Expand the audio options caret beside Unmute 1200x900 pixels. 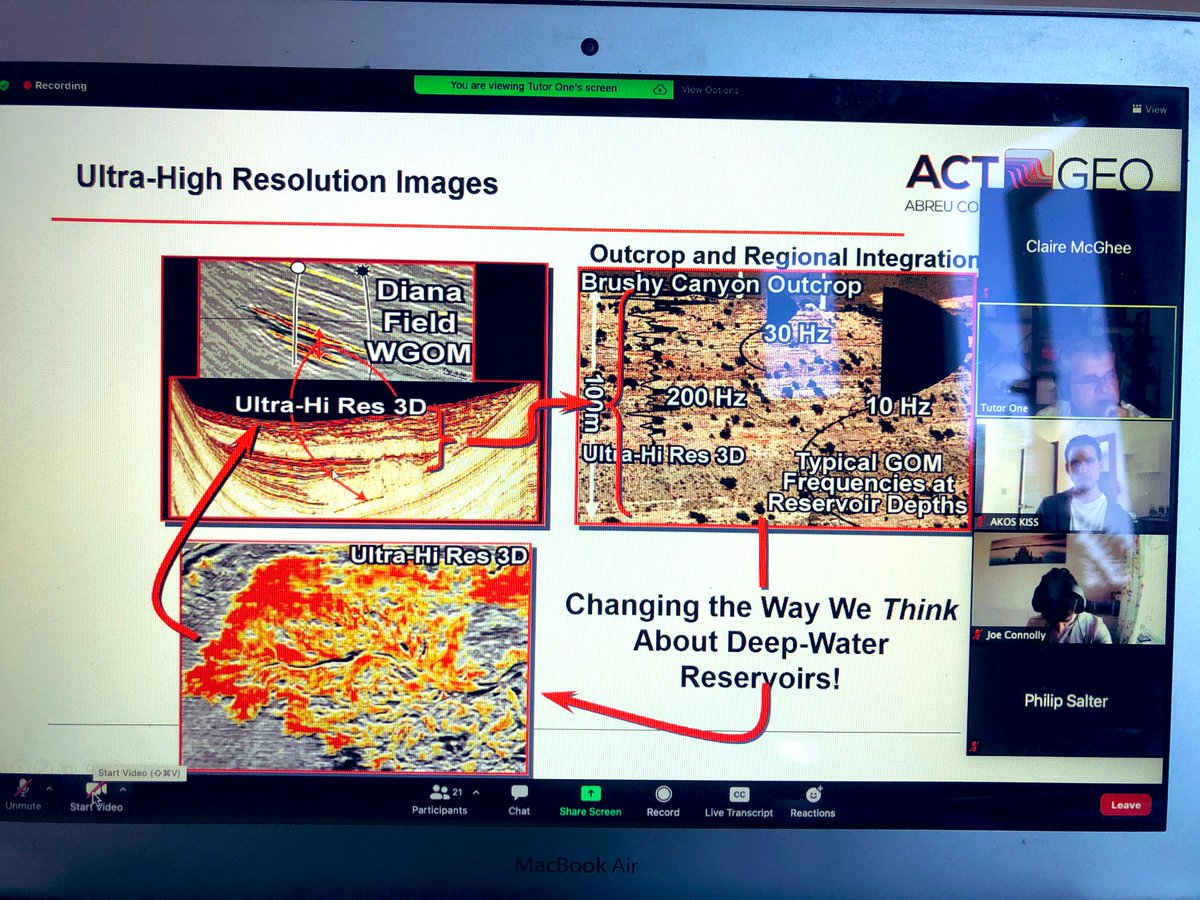tap(50, 788)
